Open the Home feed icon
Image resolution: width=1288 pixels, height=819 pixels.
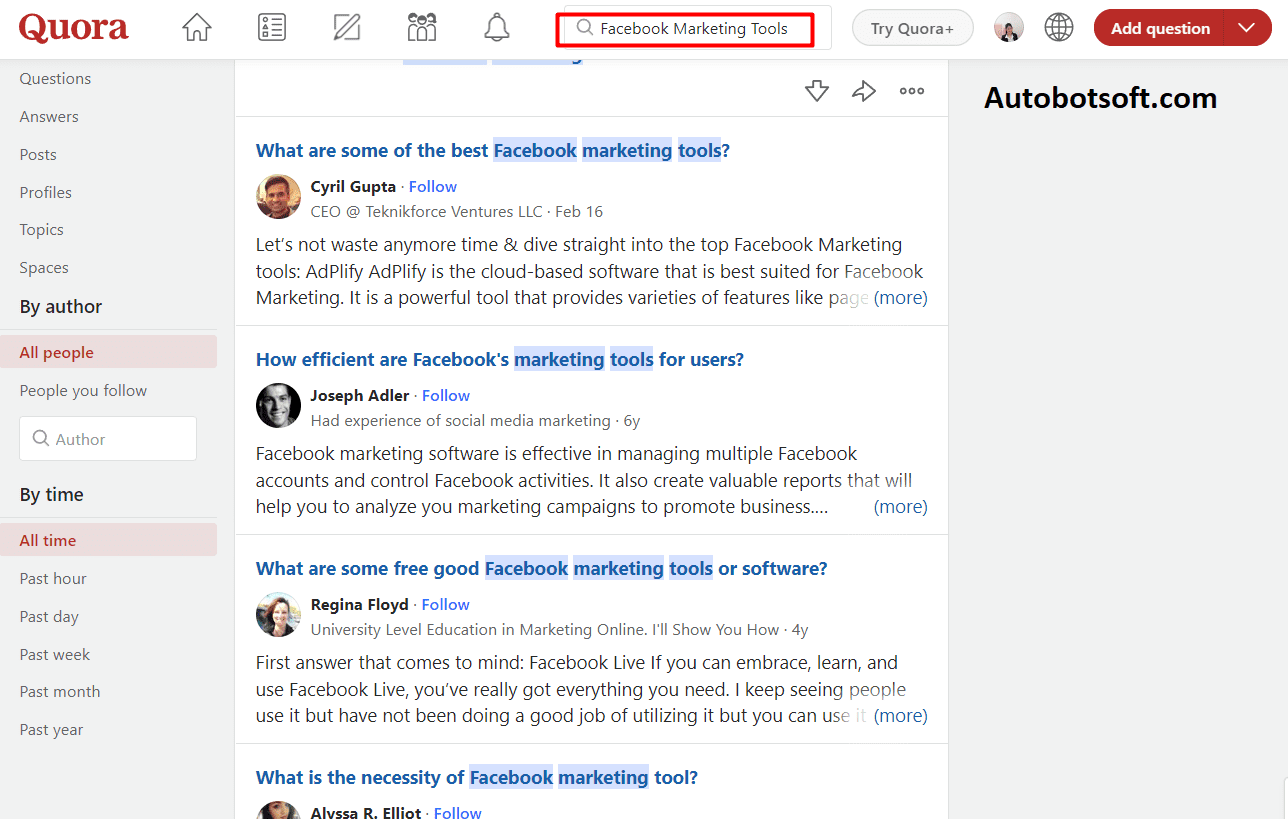click(197, 28)
